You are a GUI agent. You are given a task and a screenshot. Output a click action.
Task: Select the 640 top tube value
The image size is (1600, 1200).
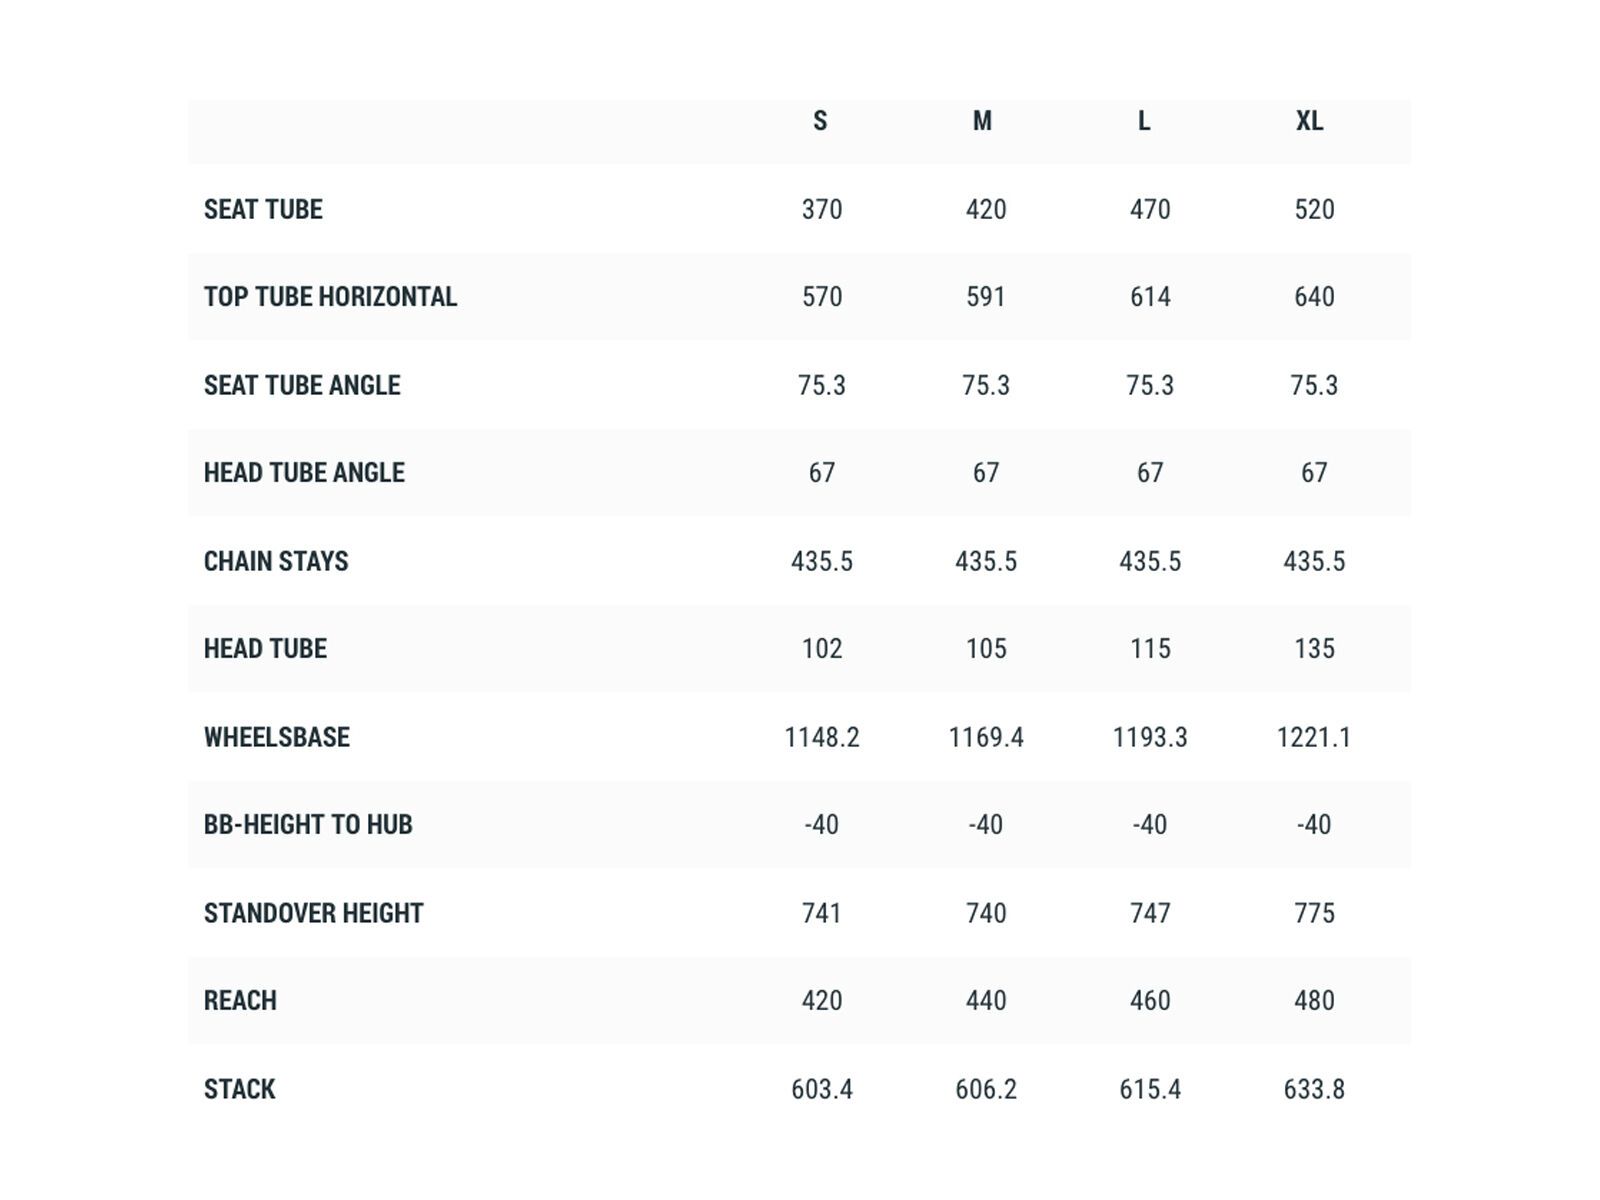coord(1314,297)
